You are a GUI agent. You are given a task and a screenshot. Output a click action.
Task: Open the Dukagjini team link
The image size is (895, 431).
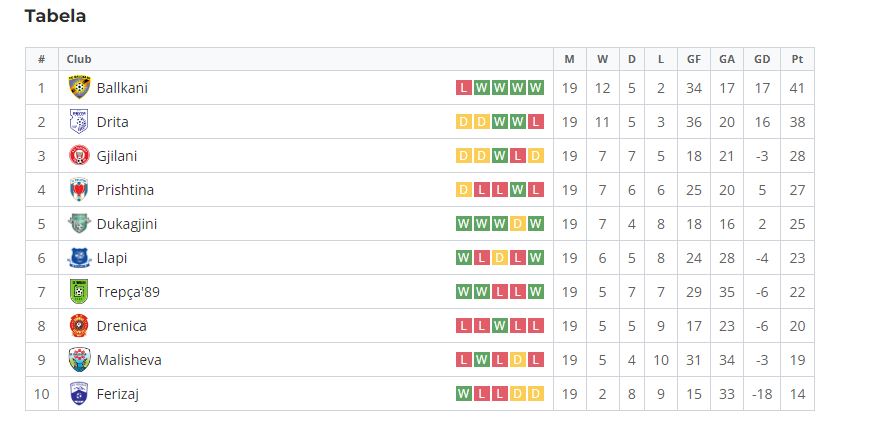127,224
